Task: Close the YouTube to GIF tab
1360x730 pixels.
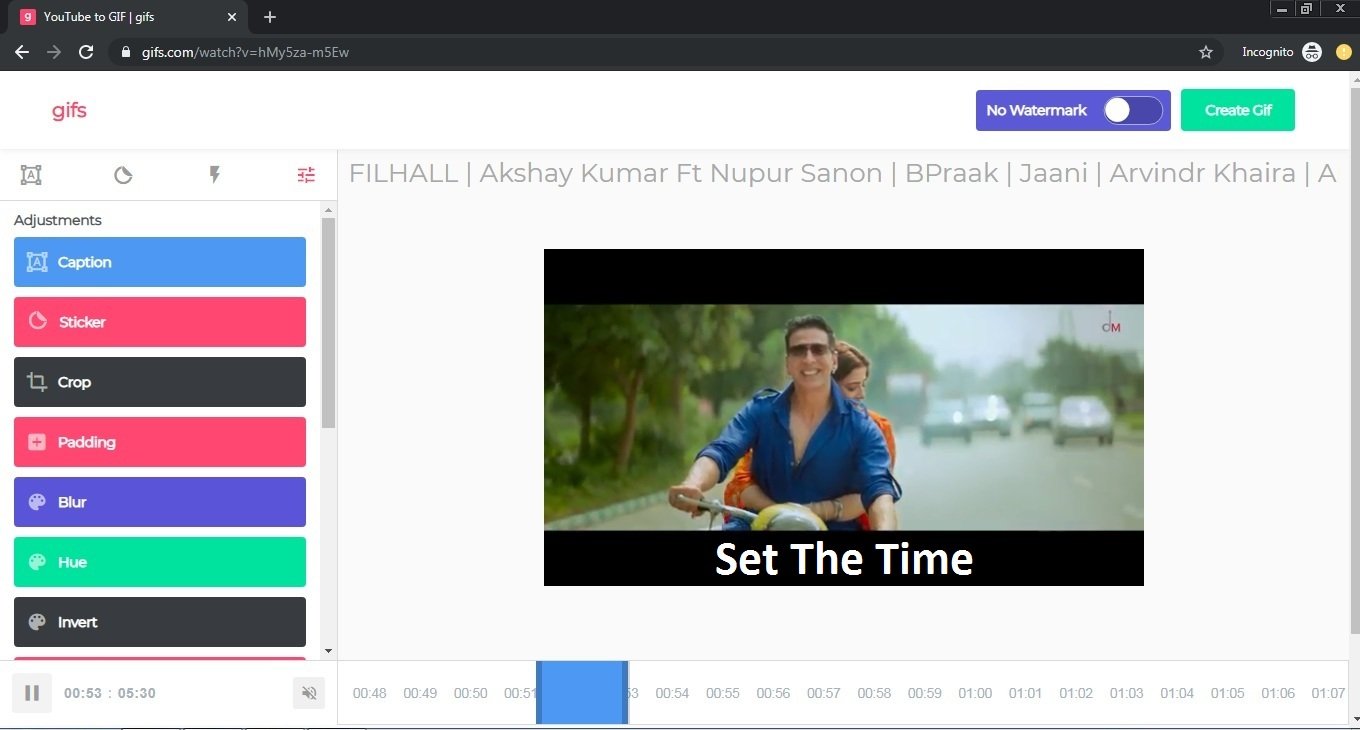Action: (x=232, y=17)
